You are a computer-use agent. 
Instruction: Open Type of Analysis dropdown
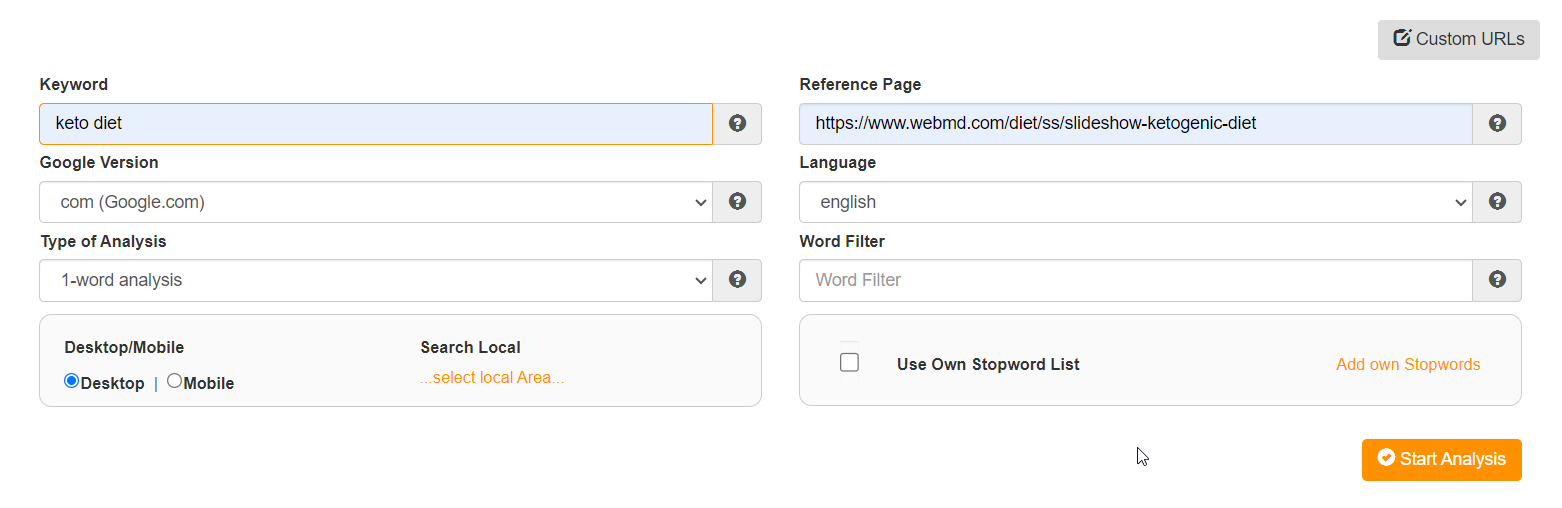(376, 280)
